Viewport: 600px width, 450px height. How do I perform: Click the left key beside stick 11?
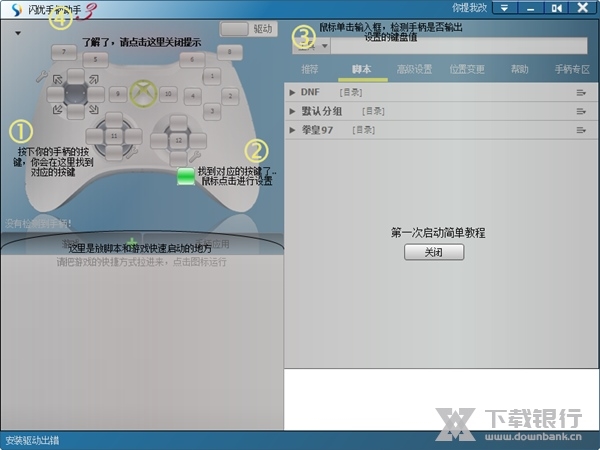[95, 136]
